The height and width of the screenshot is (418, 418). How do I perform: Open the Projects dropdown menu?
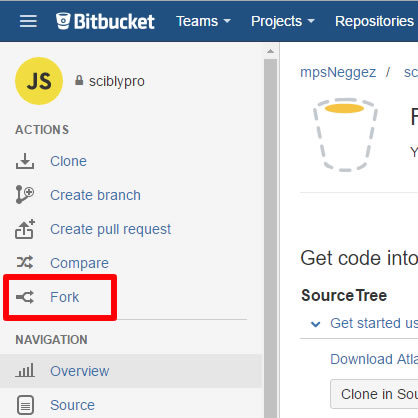click(x=283, y=21)
